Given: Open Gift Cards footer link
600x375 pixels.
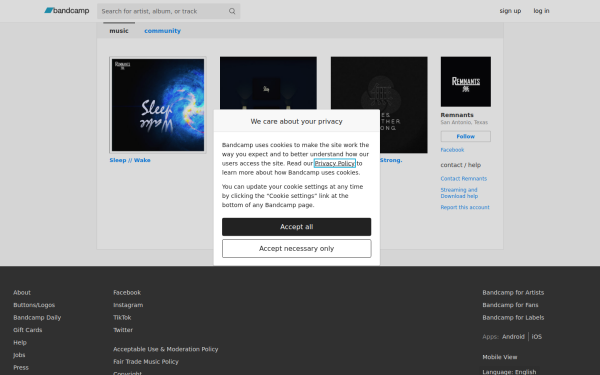Looking at the screenshot, I should (28, 330).
